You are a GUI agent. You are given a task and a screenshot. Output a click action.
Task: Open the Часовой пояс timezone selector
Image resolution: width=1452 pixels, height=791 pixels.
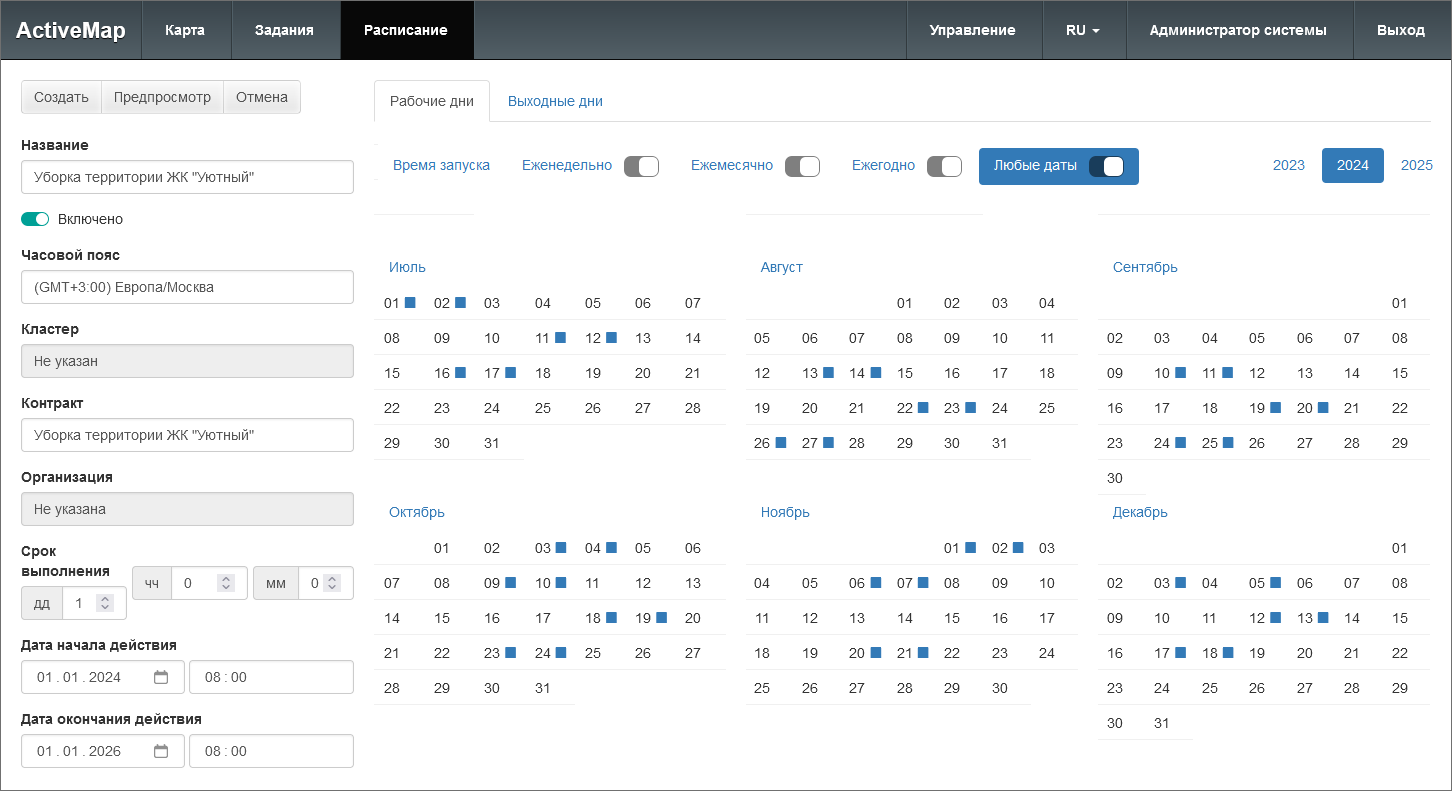(x=187, y=287)
